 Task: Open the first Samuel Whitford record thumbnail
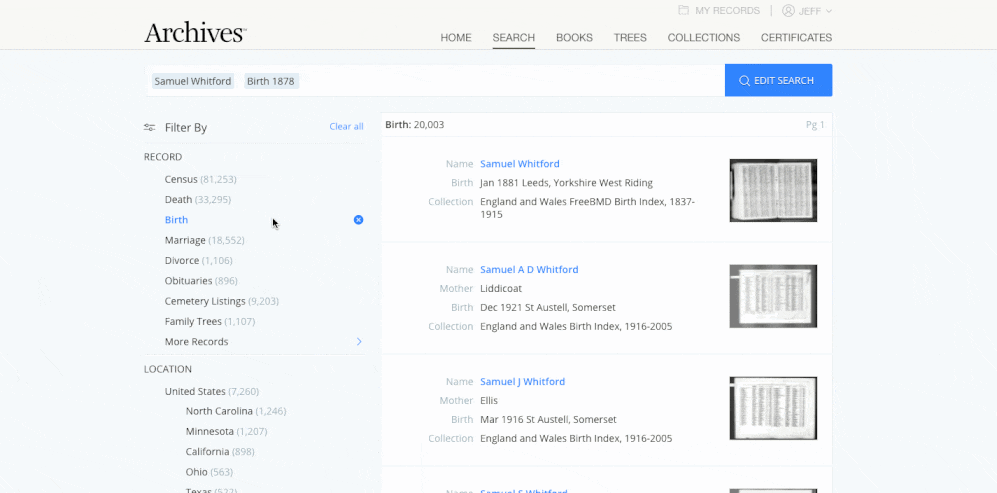click(x=773, y=190)
